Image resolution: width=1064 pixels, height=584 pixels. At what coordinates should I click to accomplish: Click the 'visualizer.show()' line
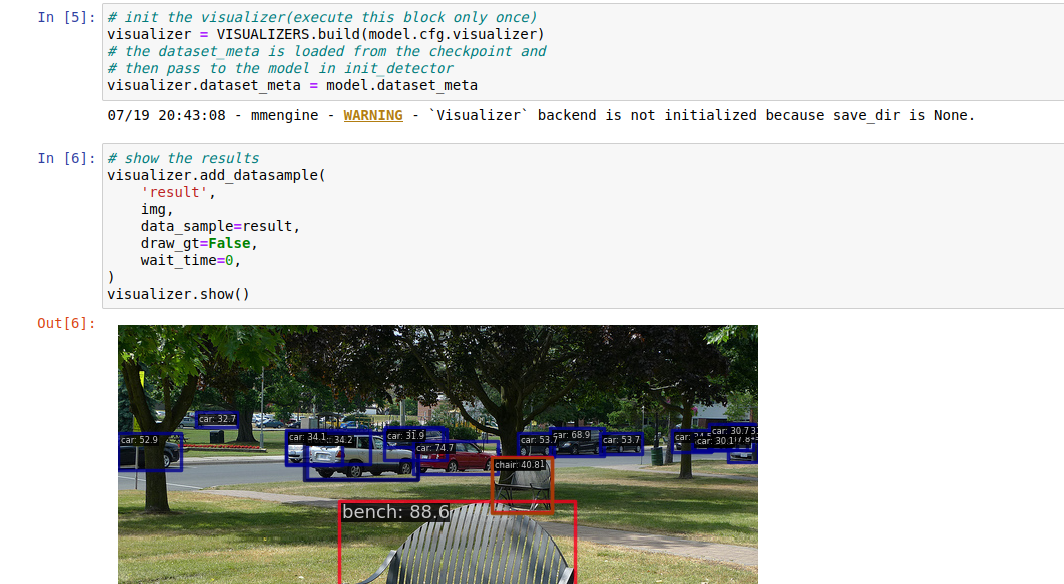[178, 294]
